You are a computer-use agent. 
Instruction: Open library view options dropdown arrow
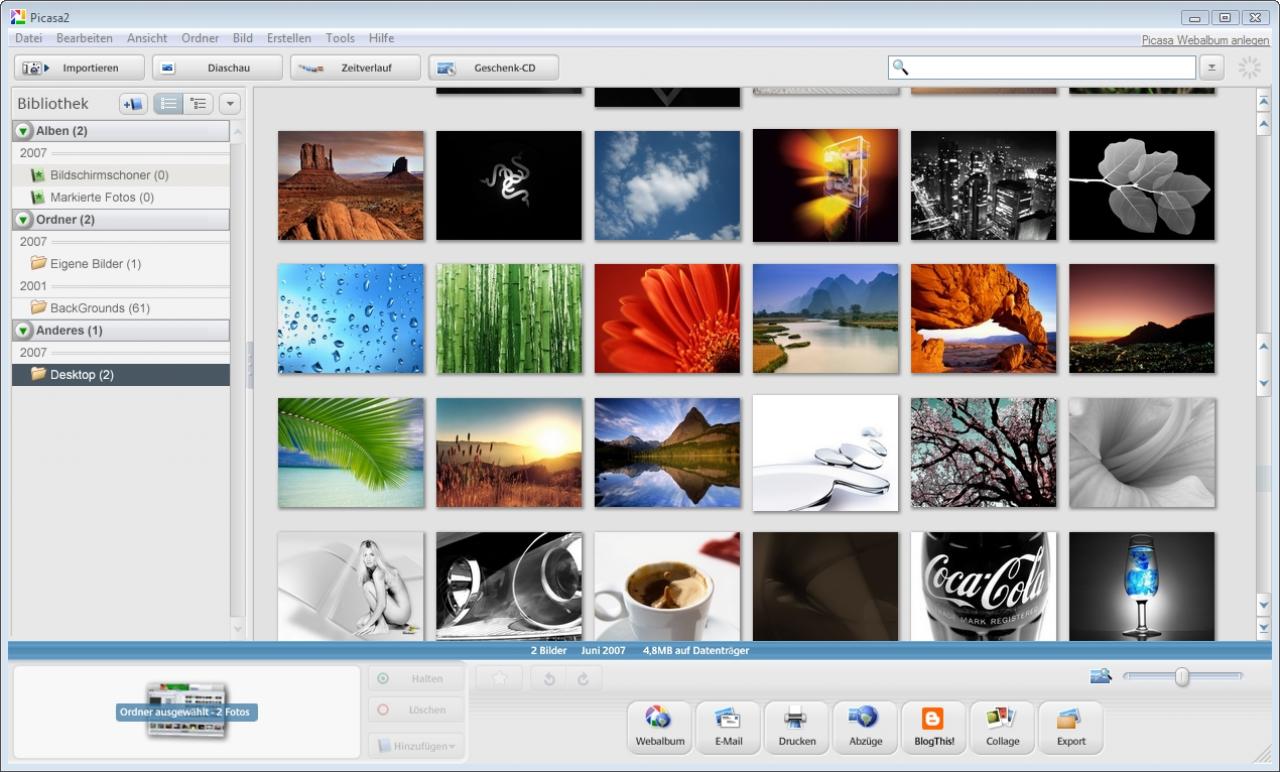230,104
